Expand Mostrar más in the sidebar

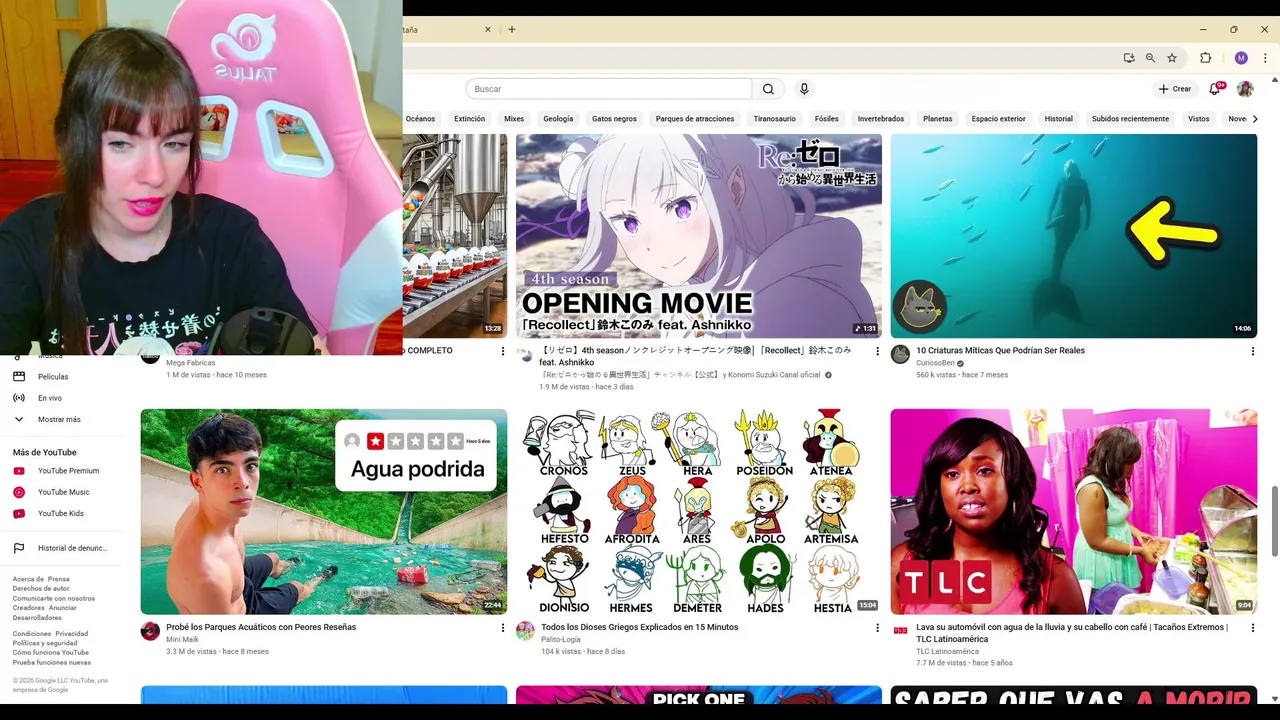(x=59, y=419)
